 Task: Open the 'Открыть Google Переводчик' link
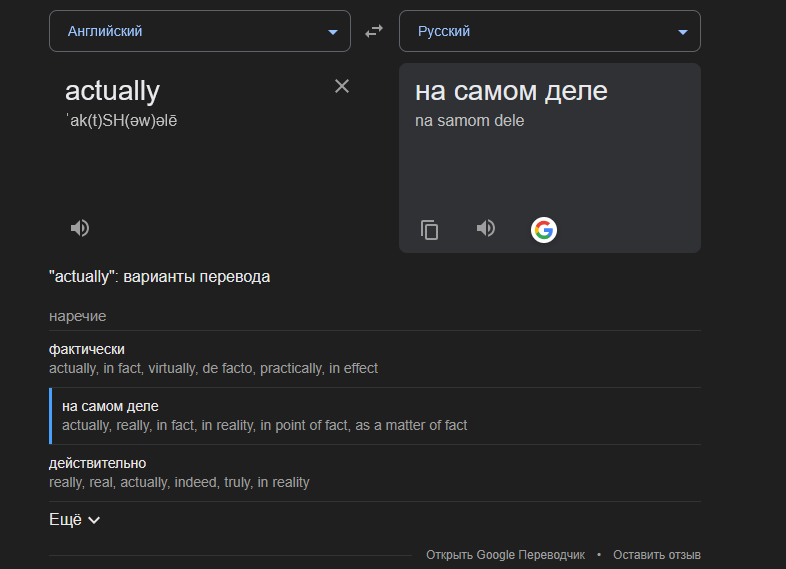(x=505, y=555)
